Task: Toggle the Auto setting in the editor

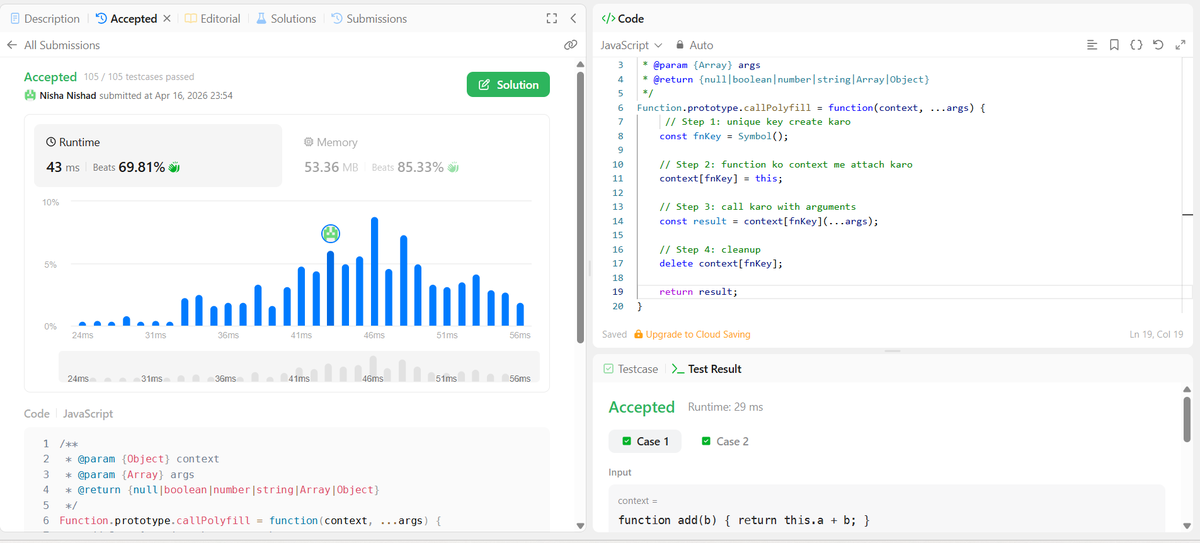Action: (x=695, y=45)
